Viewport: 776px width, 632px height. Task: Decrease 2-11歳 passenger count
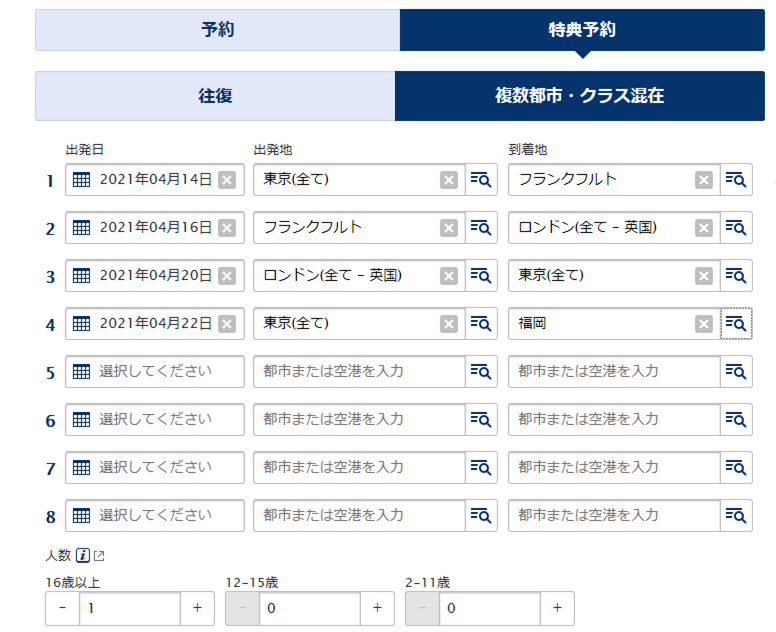coord(423,608)
